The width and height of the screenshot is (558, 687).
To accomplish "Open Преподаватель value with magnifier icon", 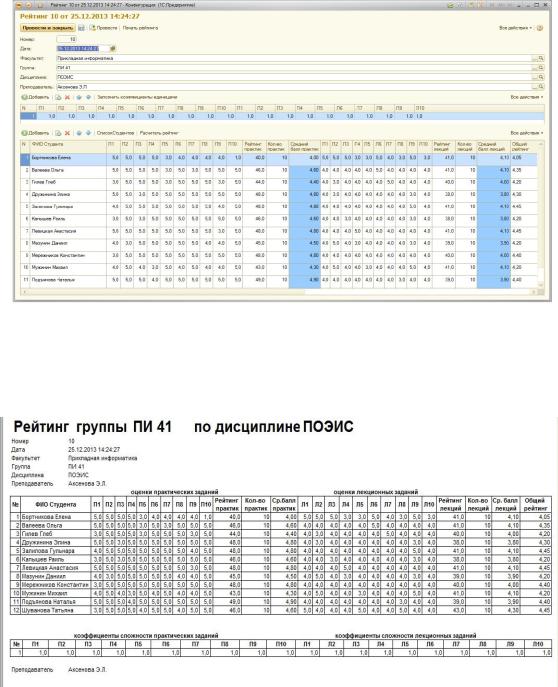I will (x=541, y=87).
